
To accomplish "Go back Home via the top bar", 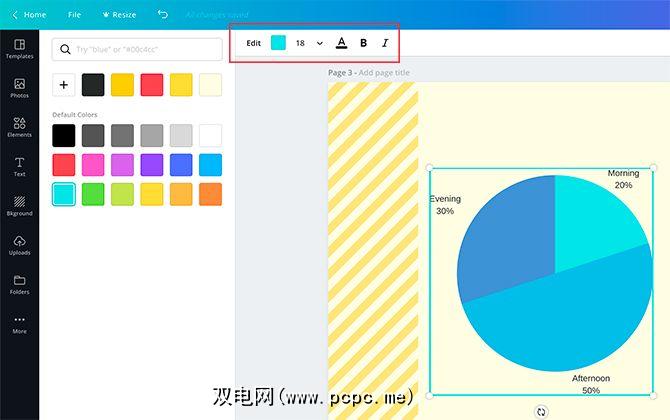I will tap(29, 15).
